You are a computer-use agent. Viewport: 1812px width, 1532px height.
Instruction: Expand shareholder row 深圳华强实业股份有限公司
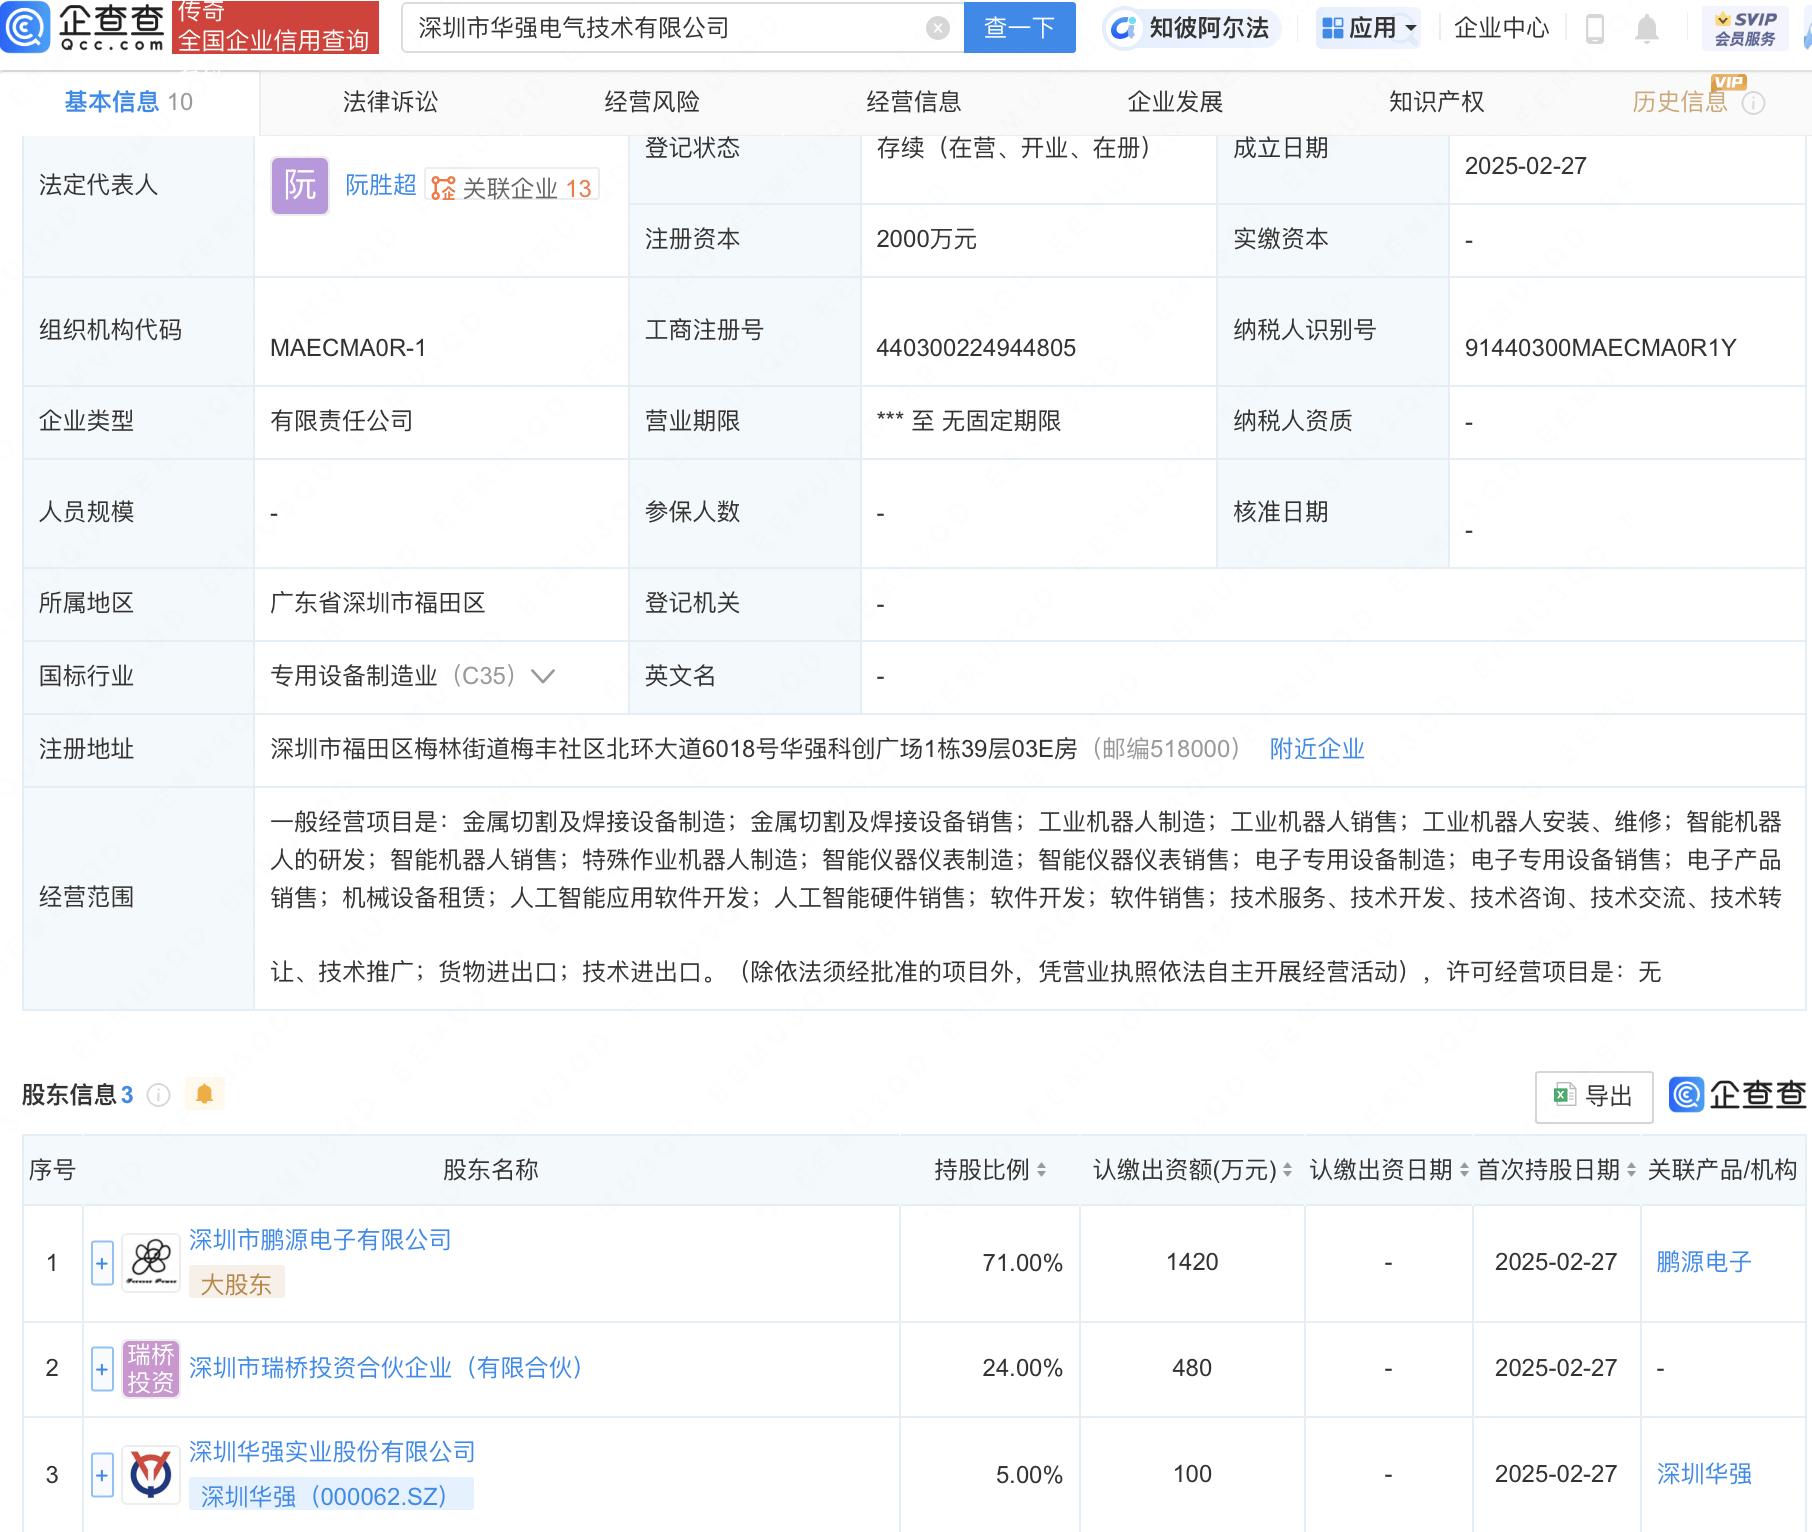(x=102, y=1474)
